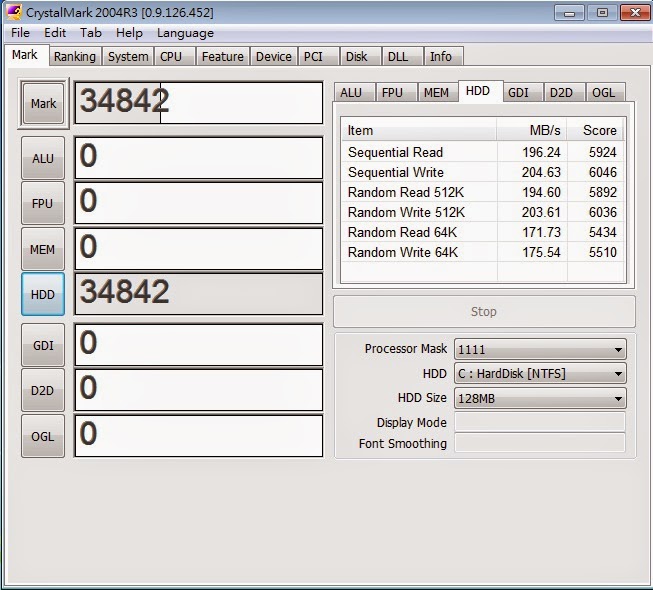Click the Font Smoothing field
Image resolution: width=653 pixels, height=590 pixels.
point(540,443)
